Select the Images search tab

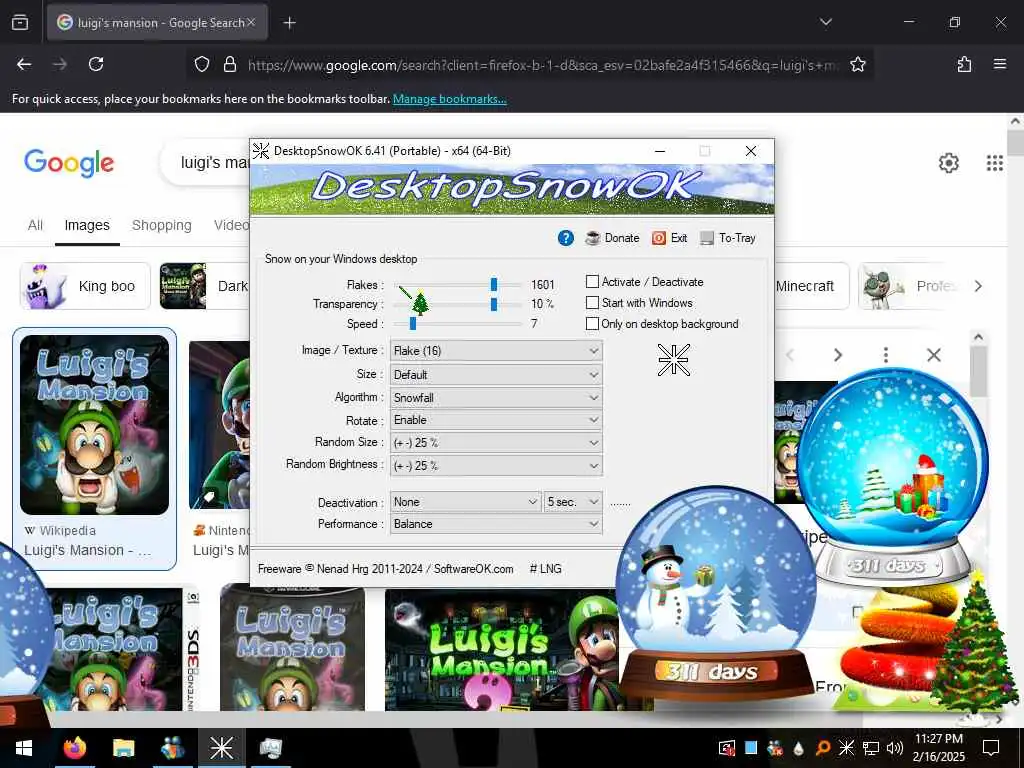point(87,225)
